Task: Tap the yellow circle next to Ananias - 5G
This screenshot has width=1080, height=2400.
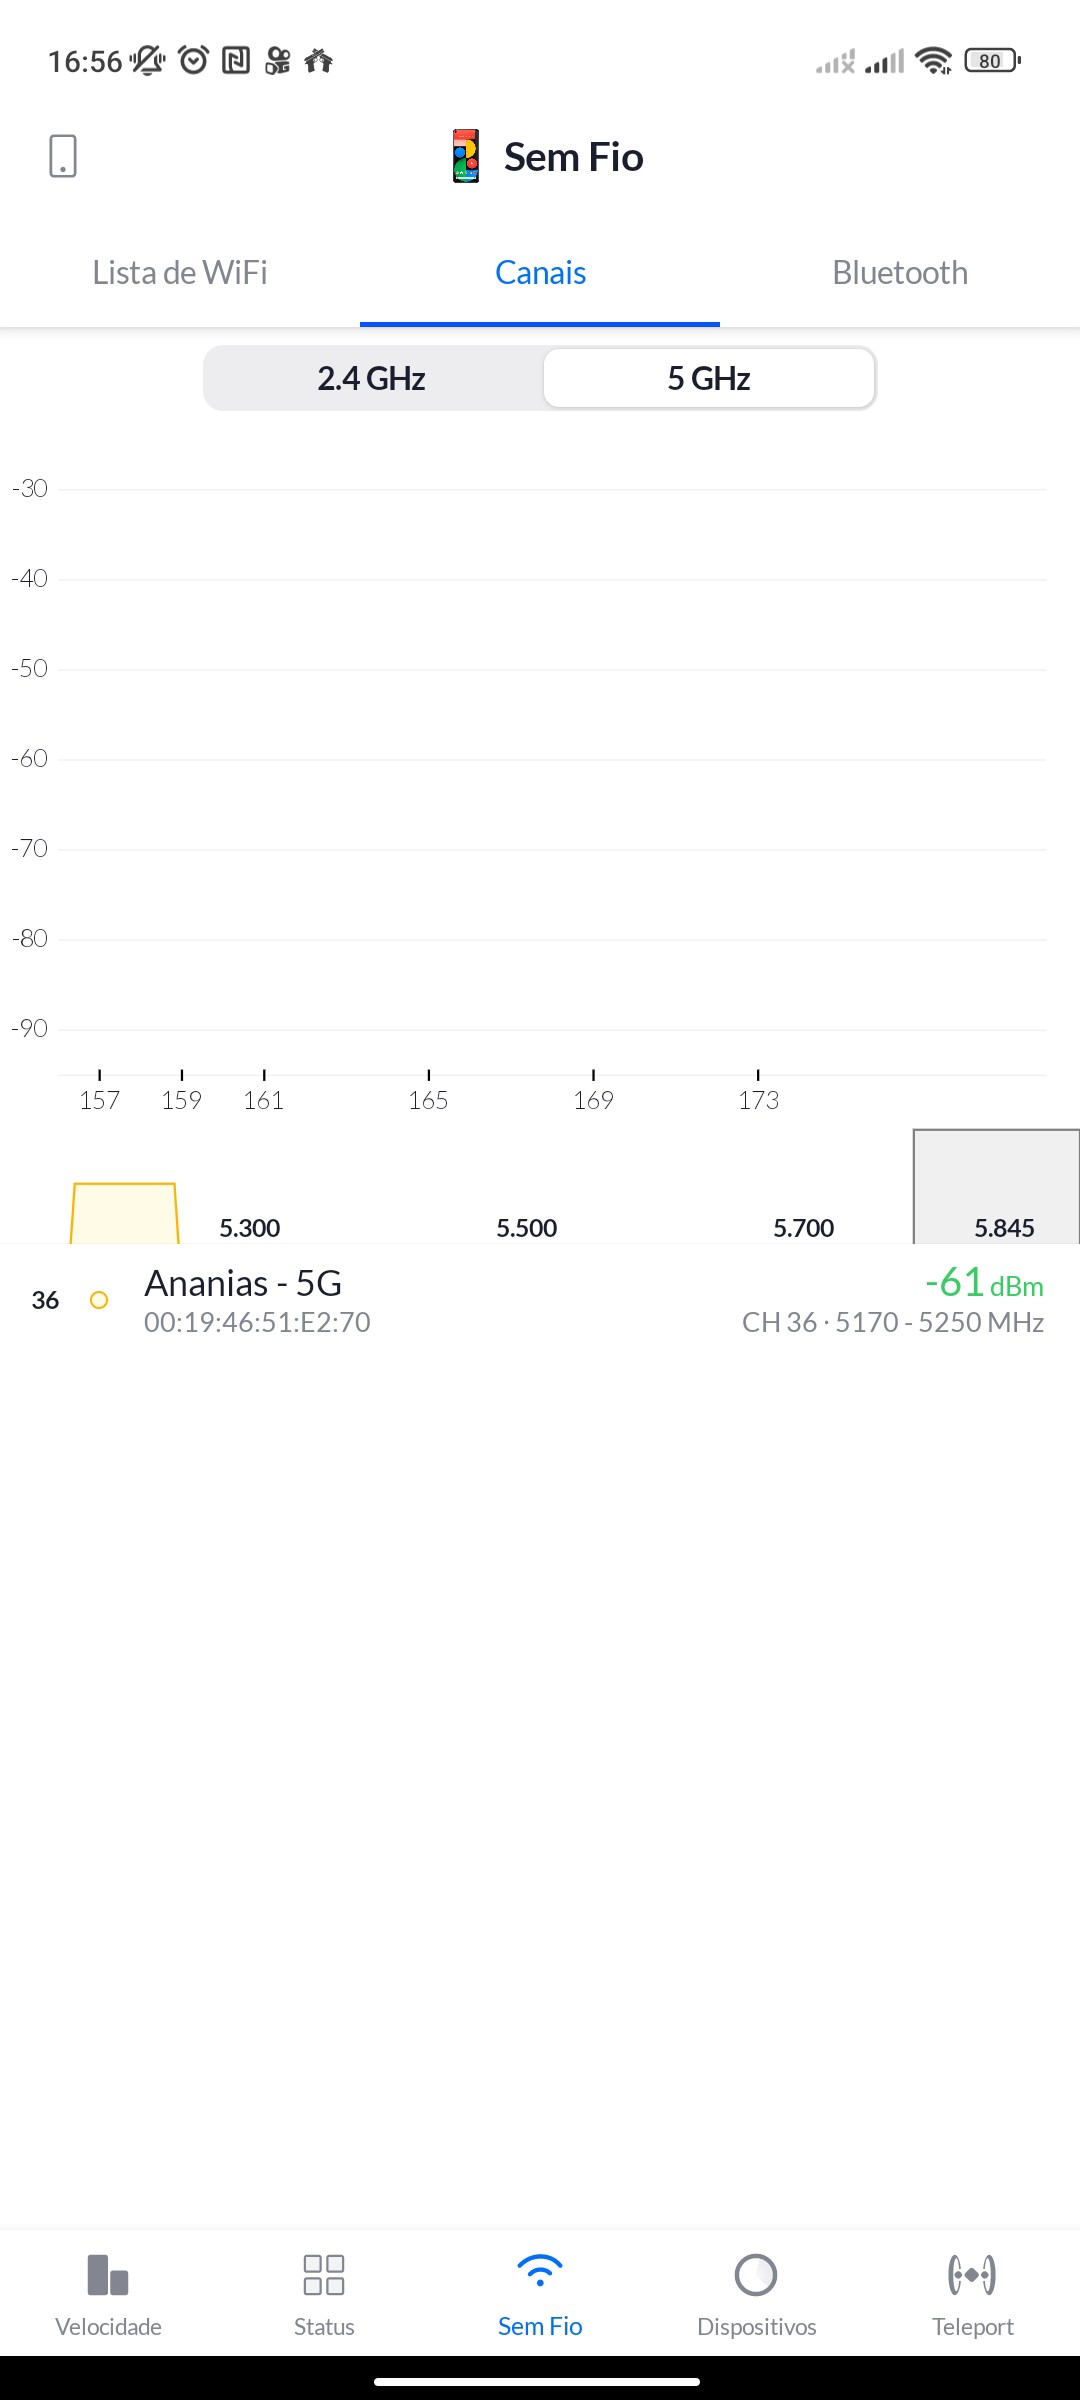Action: (x=99, y=1300)
